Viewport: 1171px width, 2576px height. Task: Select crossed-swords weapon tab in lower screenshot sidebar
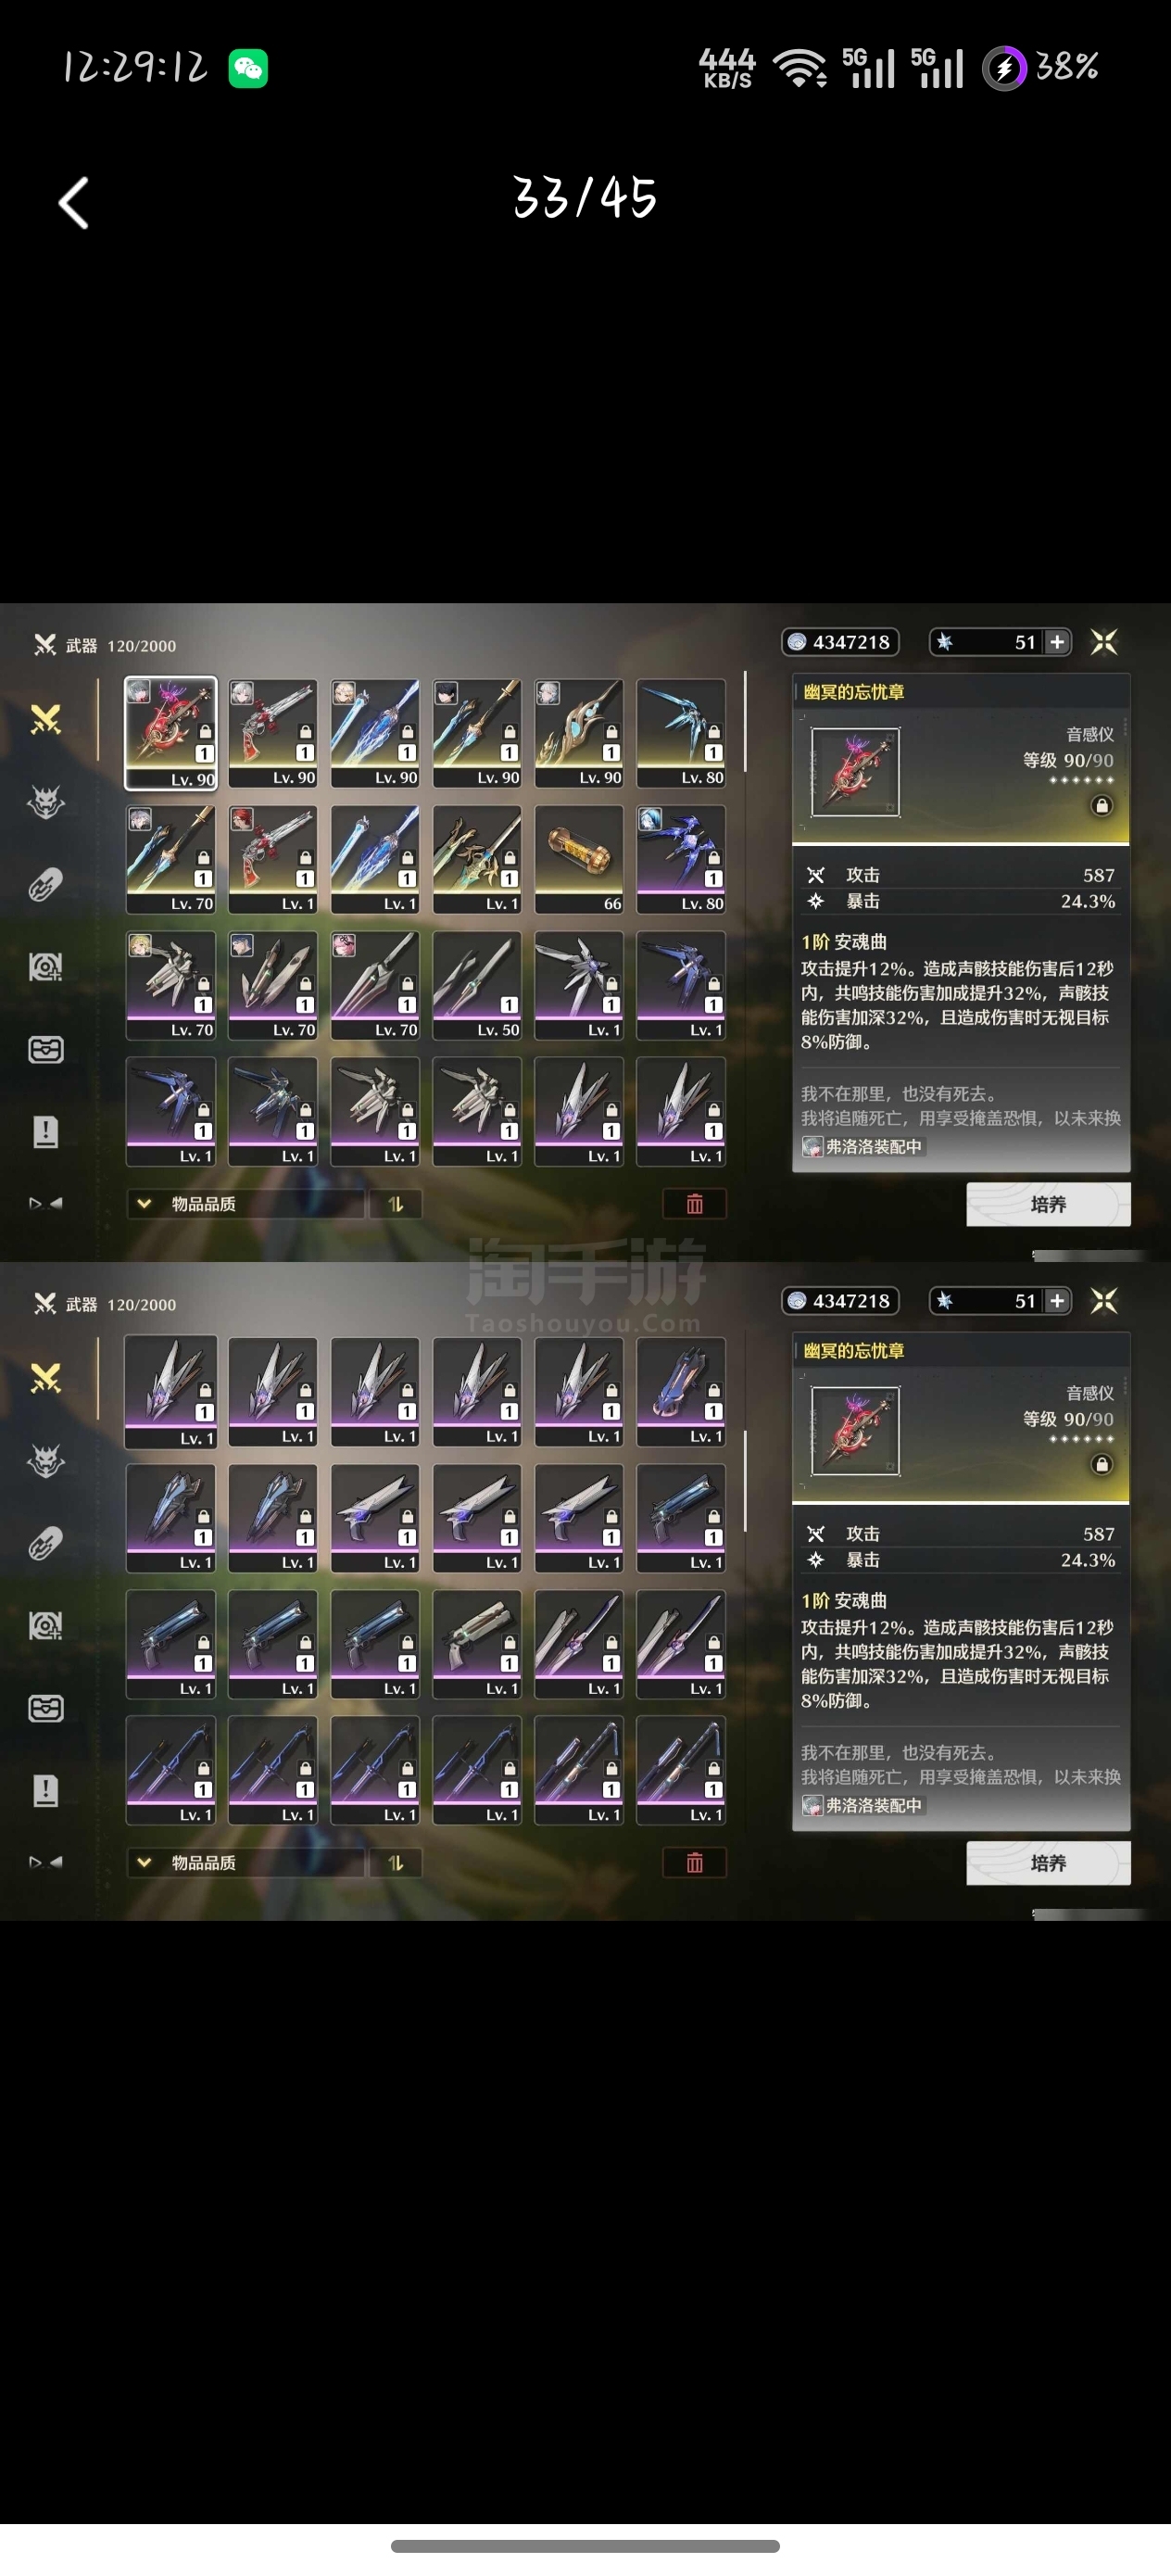pos(46,1379)
